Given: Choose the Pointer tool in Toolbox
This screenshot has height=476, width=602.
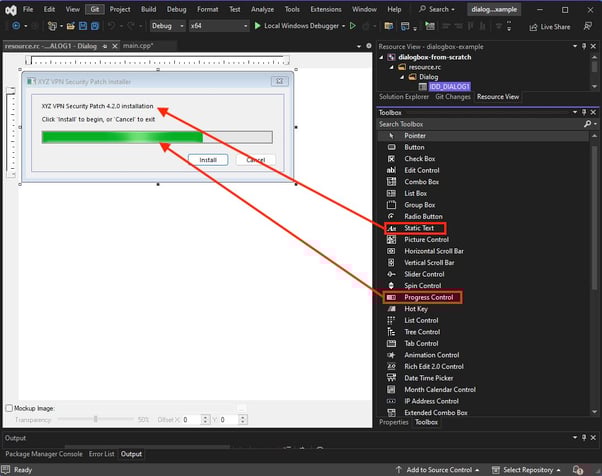Looking at the screenshot, I should (x=414, y=135).
